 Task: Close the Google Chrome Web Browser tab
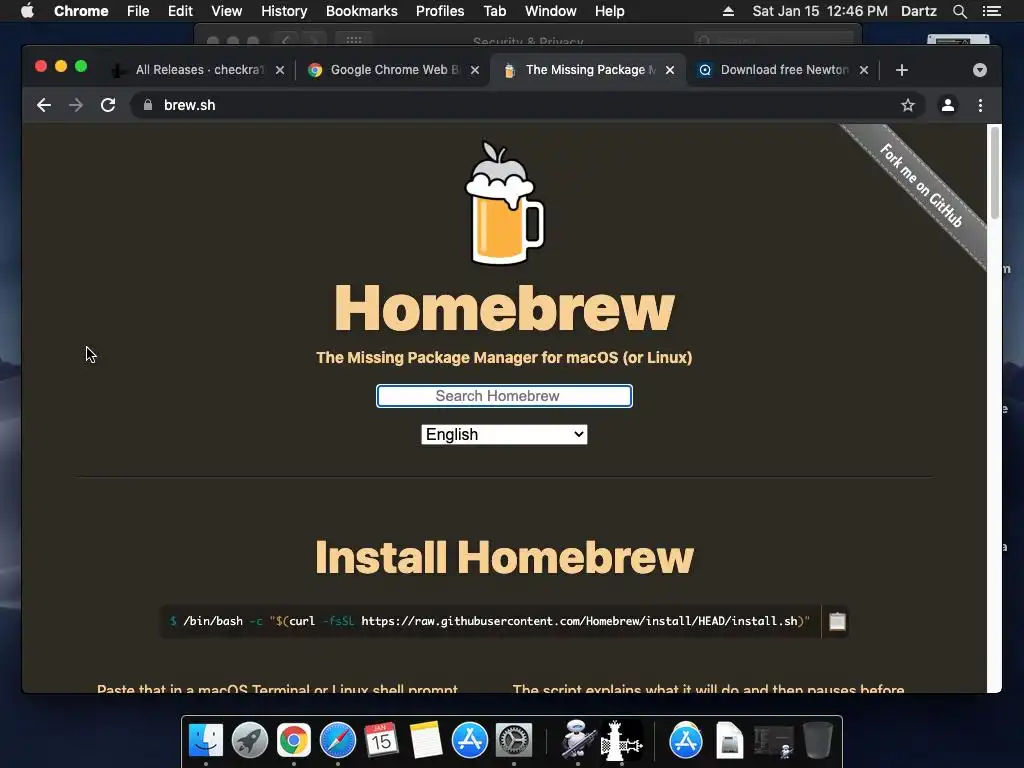pos(475,70)
